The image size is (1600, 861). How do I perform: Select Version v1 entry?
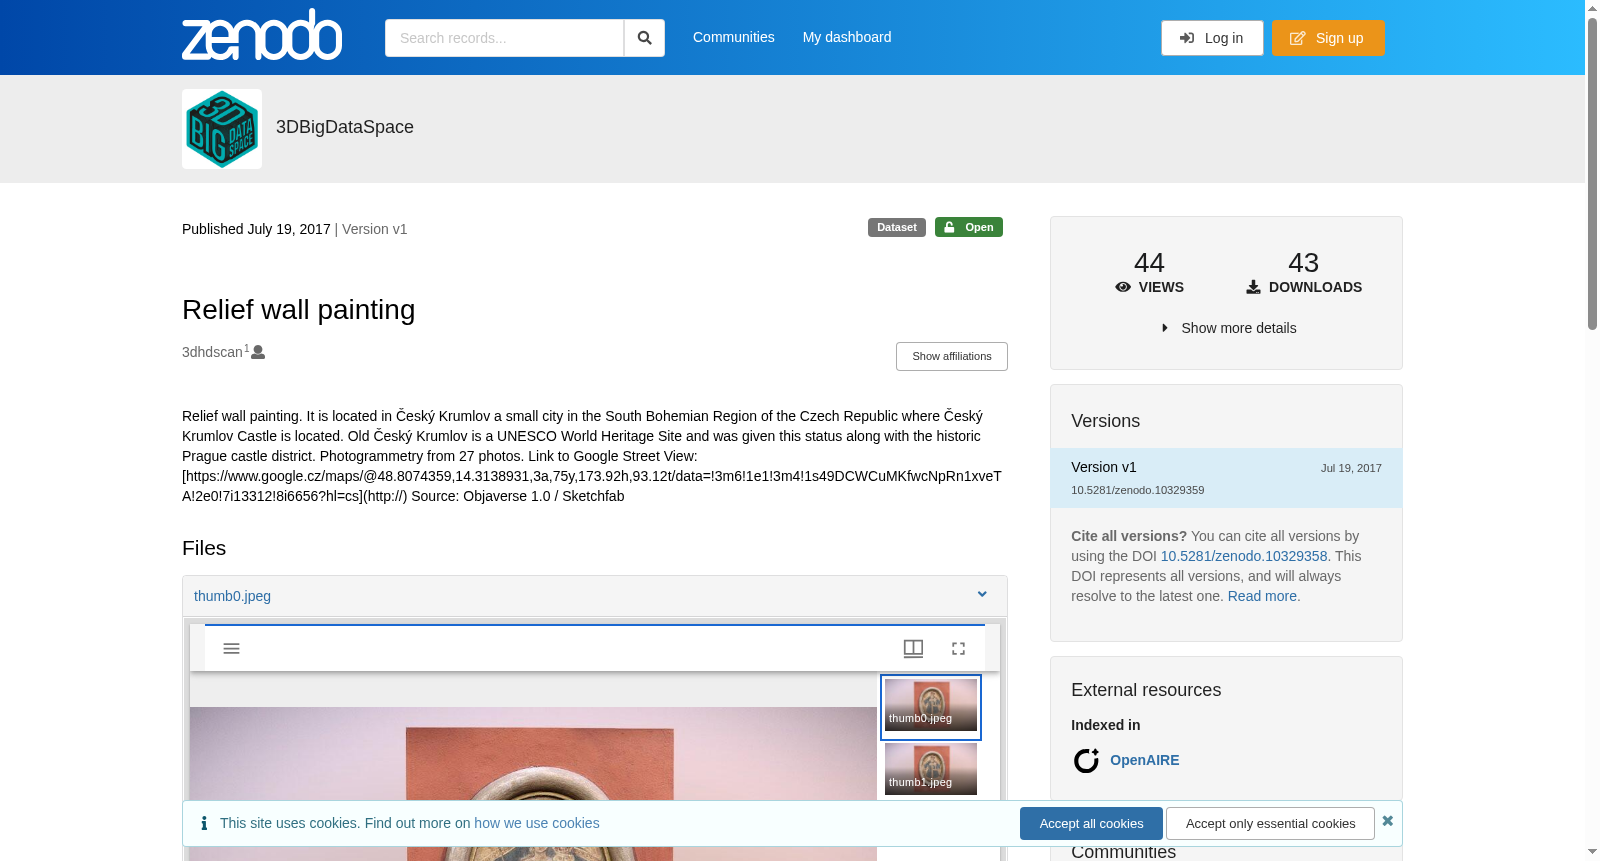click(x=1226, y=478)
